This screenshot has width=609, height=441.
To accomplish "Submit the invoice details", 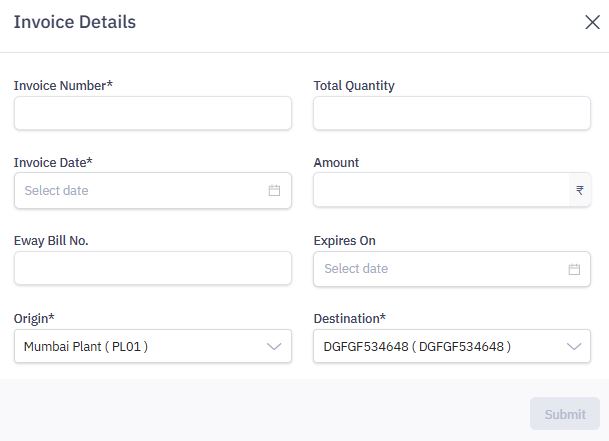I will pos(565,414).
